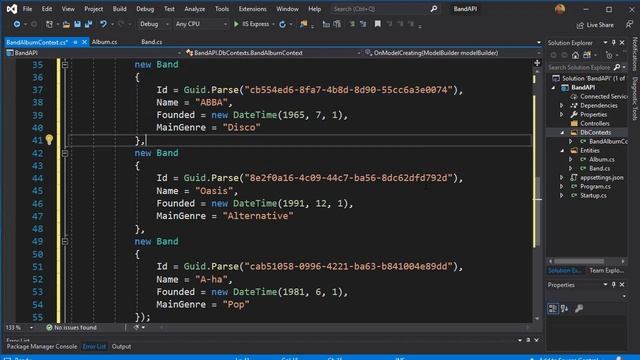Click Pending Changes Filter icon in Solution Explorer
The width and height of the screenshot is (640, 360).
pyautogui.click(x=609, y=55)
